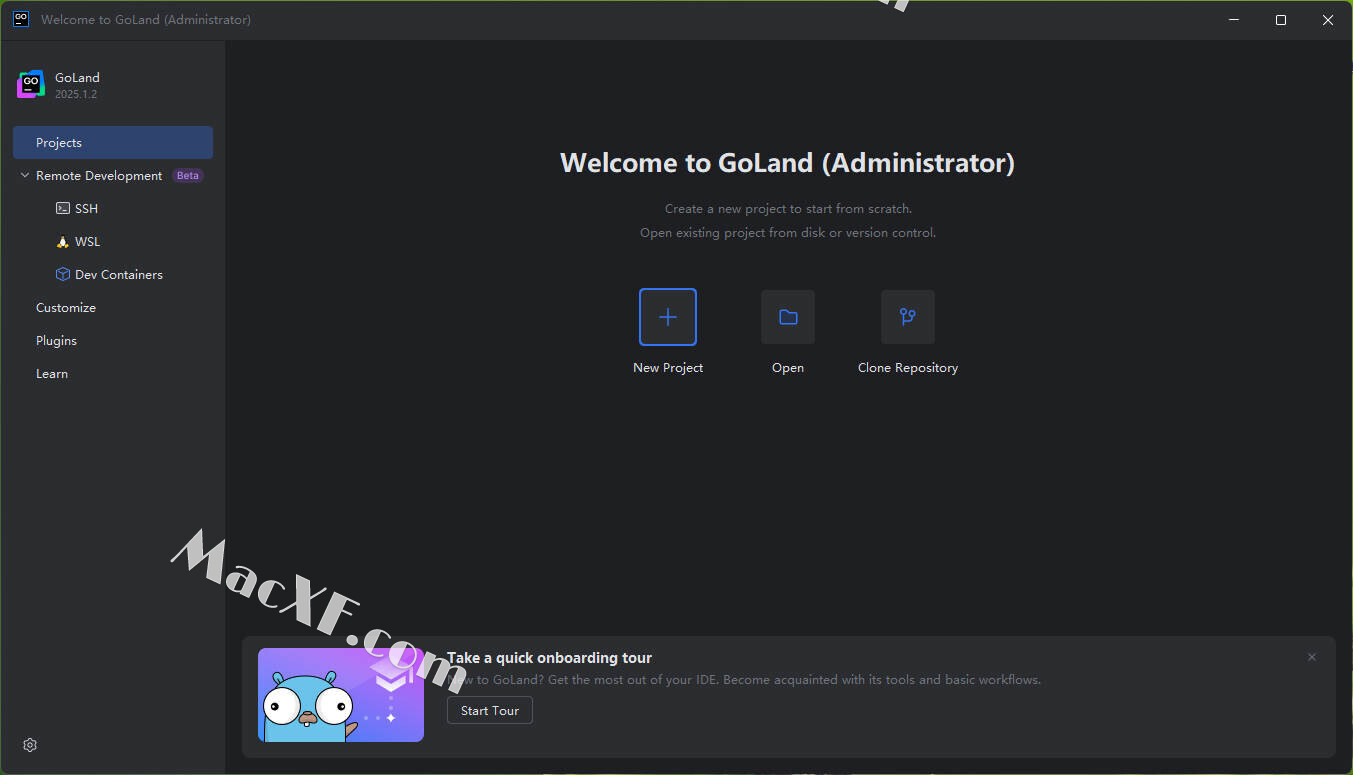The height and width of the screenshot is (775, 1353).
Task: Open the Plugins section
Action: [x=56, y=341]
